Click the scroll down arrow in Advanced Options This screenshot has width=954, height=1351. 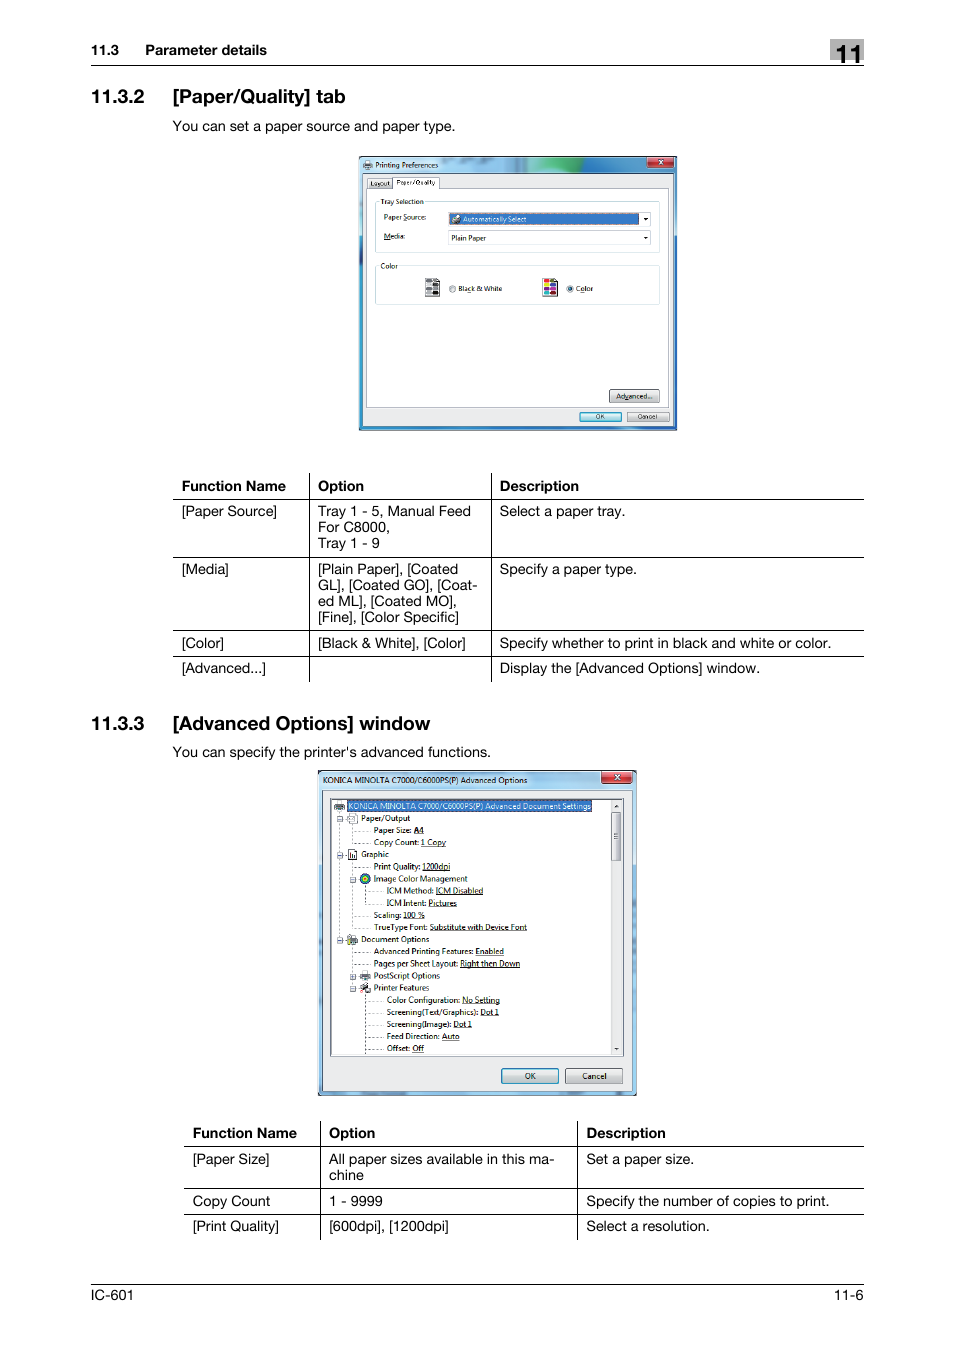(x=617, y=1049)
